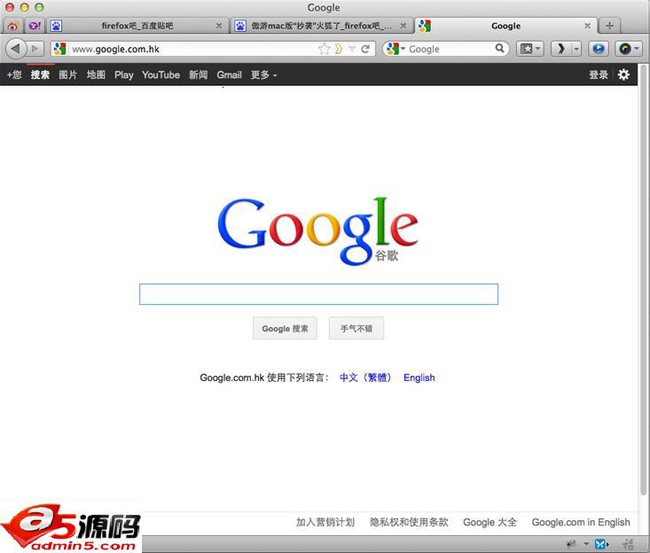
Task: Open Google 大全 footer link
Action: pos(490,522)
